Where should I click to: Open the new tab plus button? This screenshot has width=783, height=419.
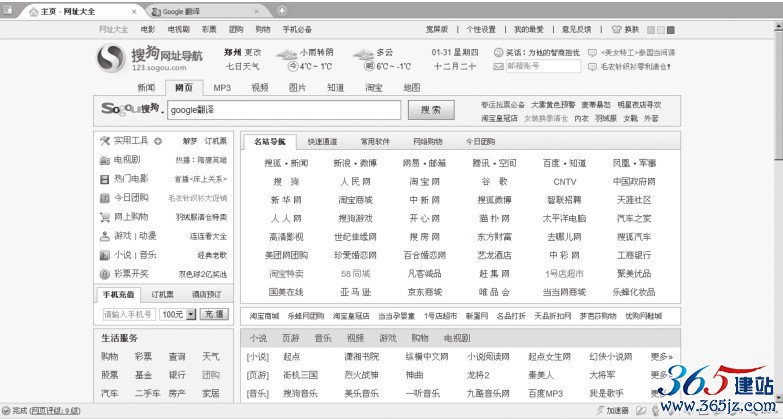(x=282, y=10)
